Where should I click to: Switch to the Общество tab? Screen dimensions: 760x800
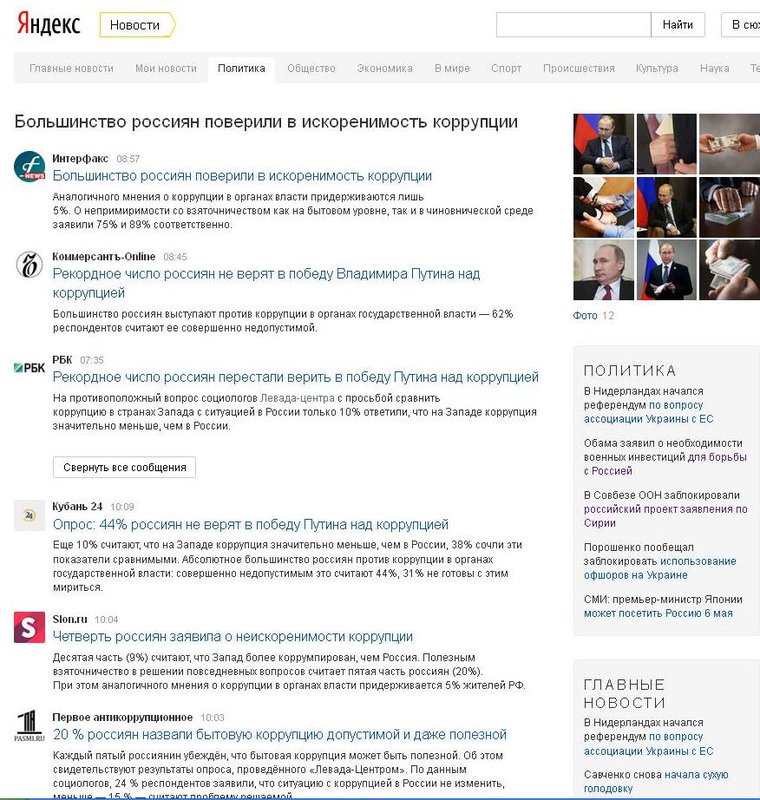click(x=311, y=68)
